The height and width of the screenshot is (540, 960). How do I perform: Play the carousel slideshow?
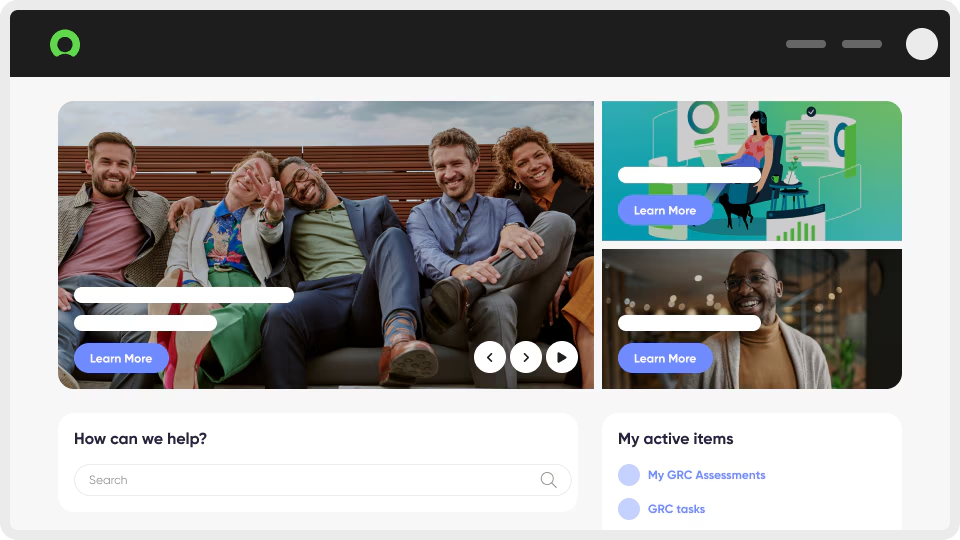(x=561, y=358)
